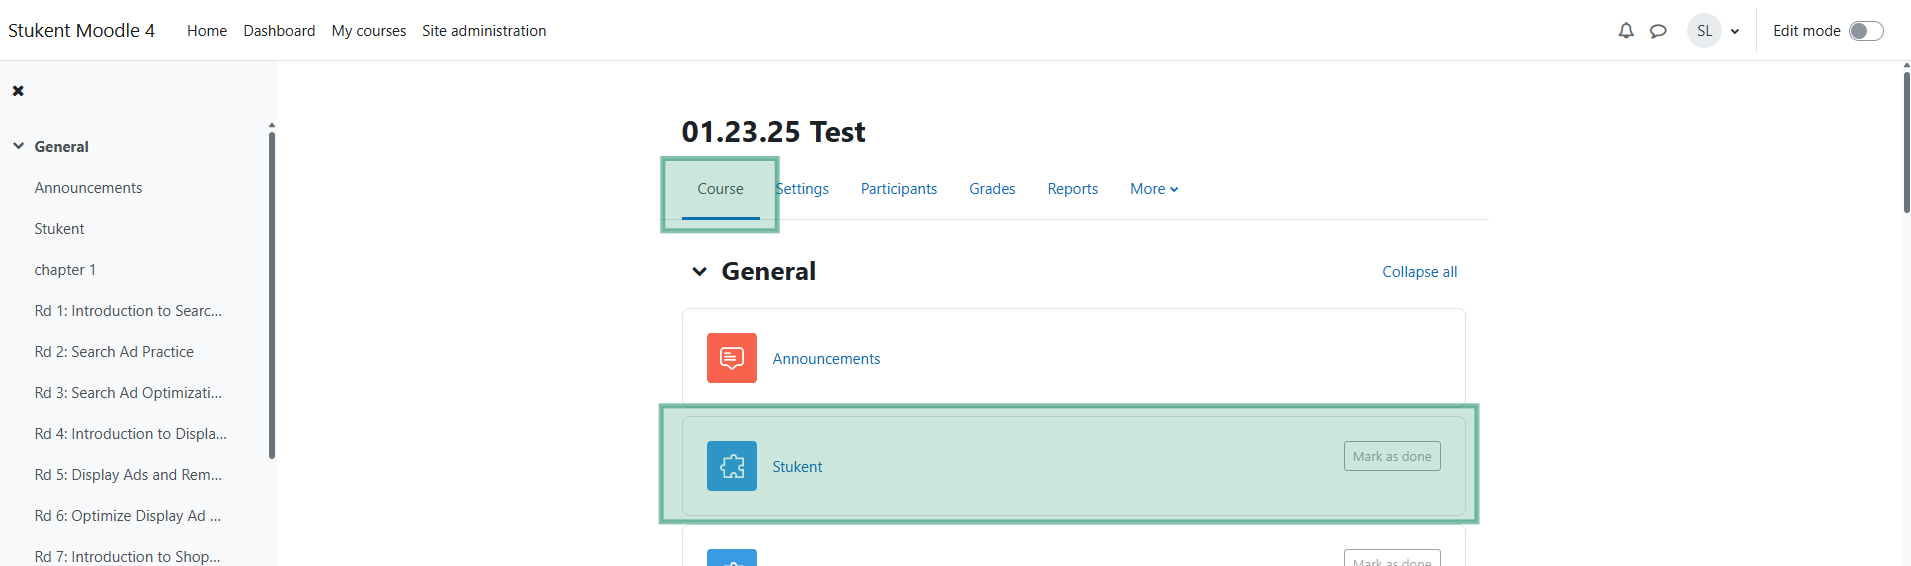The image size is (1911, 566).
Task: Open the Reports tab
Action: 1072,189
